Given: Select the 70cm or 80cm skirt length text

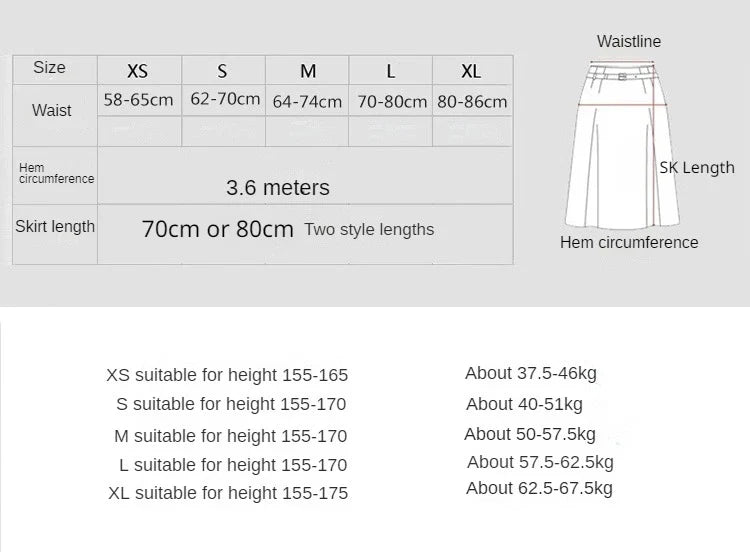Looking at the screenshot, I should (218, 229).
